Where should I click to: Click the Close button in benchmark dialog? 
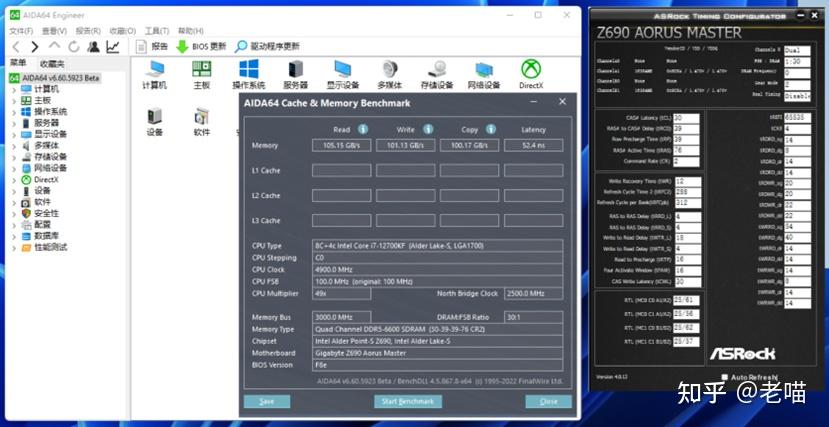click(x=548, y=402)
